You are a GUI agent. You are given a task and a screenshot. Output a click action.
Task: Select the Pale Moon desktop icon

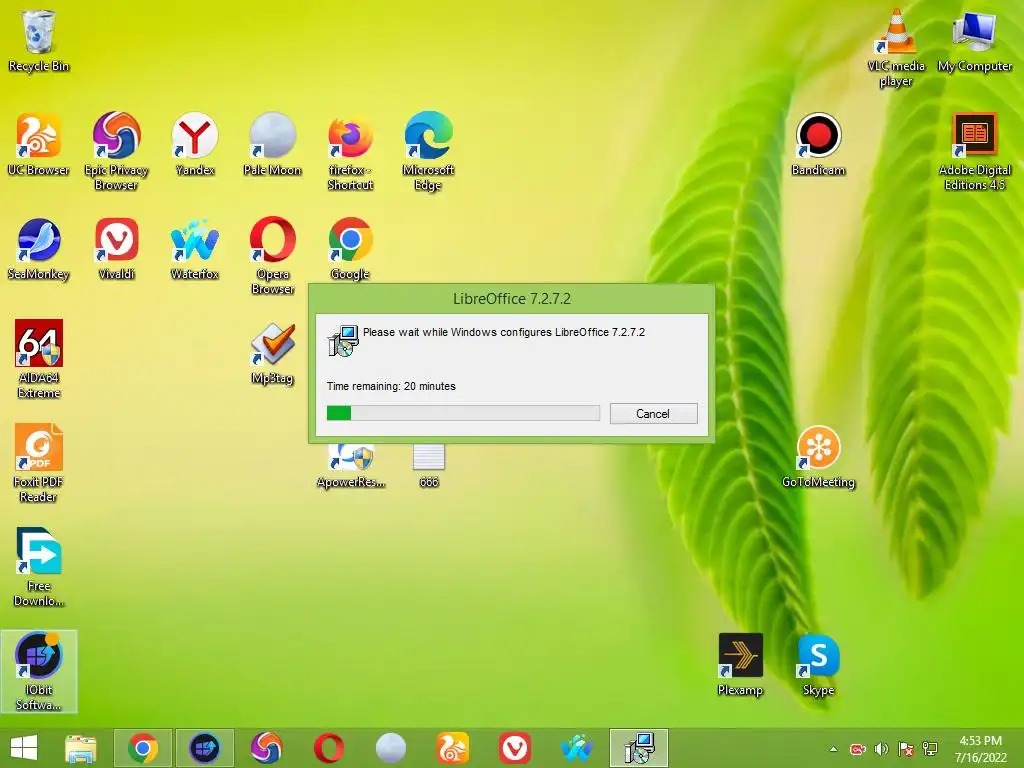point(272,144)
